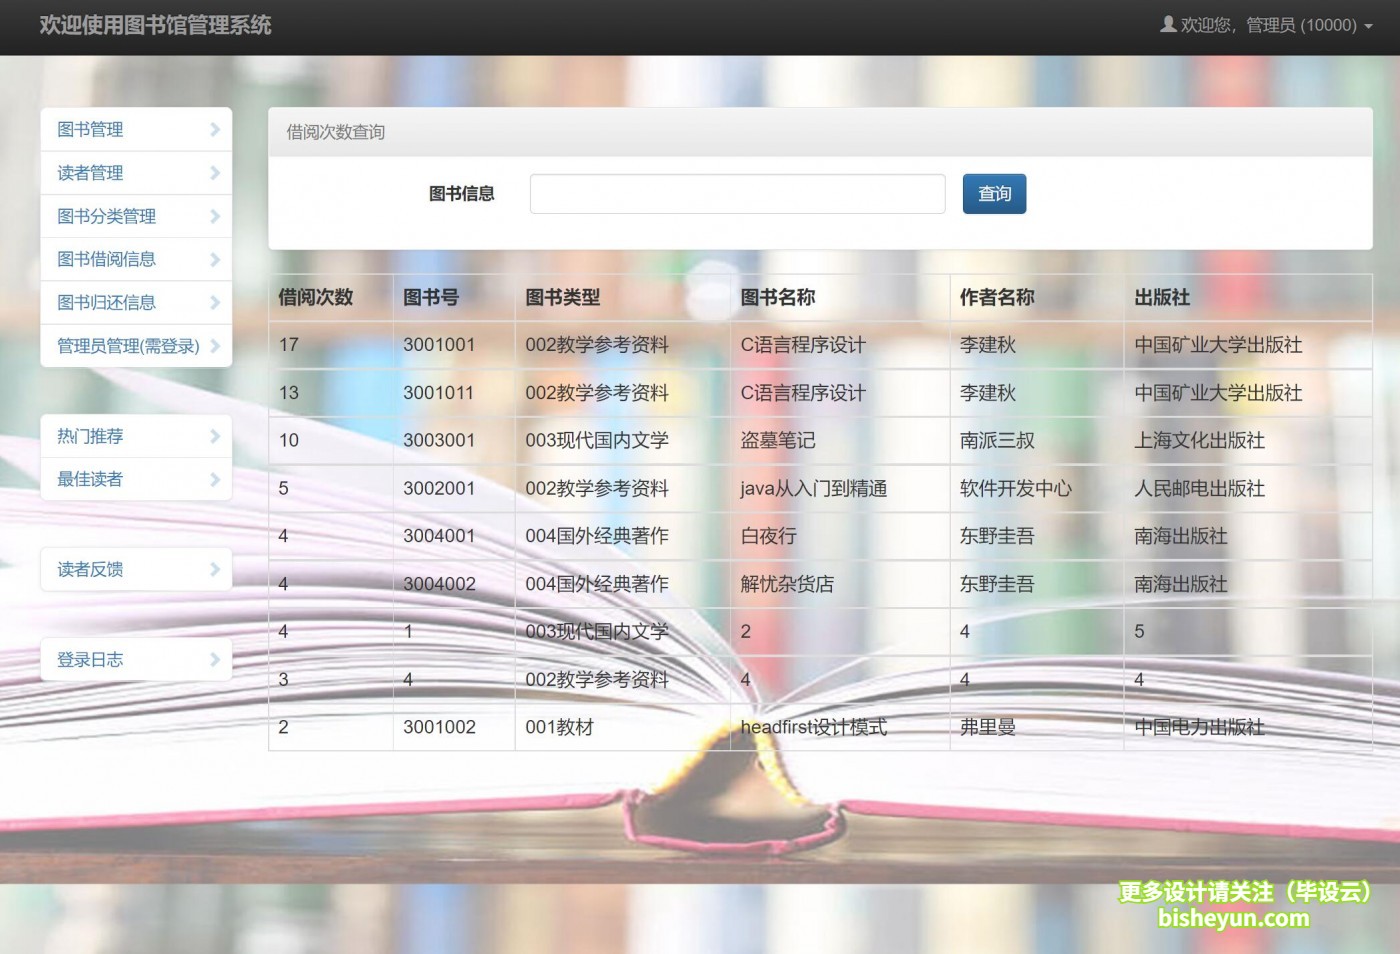Click the chevron next to 读者反馈
Screen dimensions: 1400x954
215,569
